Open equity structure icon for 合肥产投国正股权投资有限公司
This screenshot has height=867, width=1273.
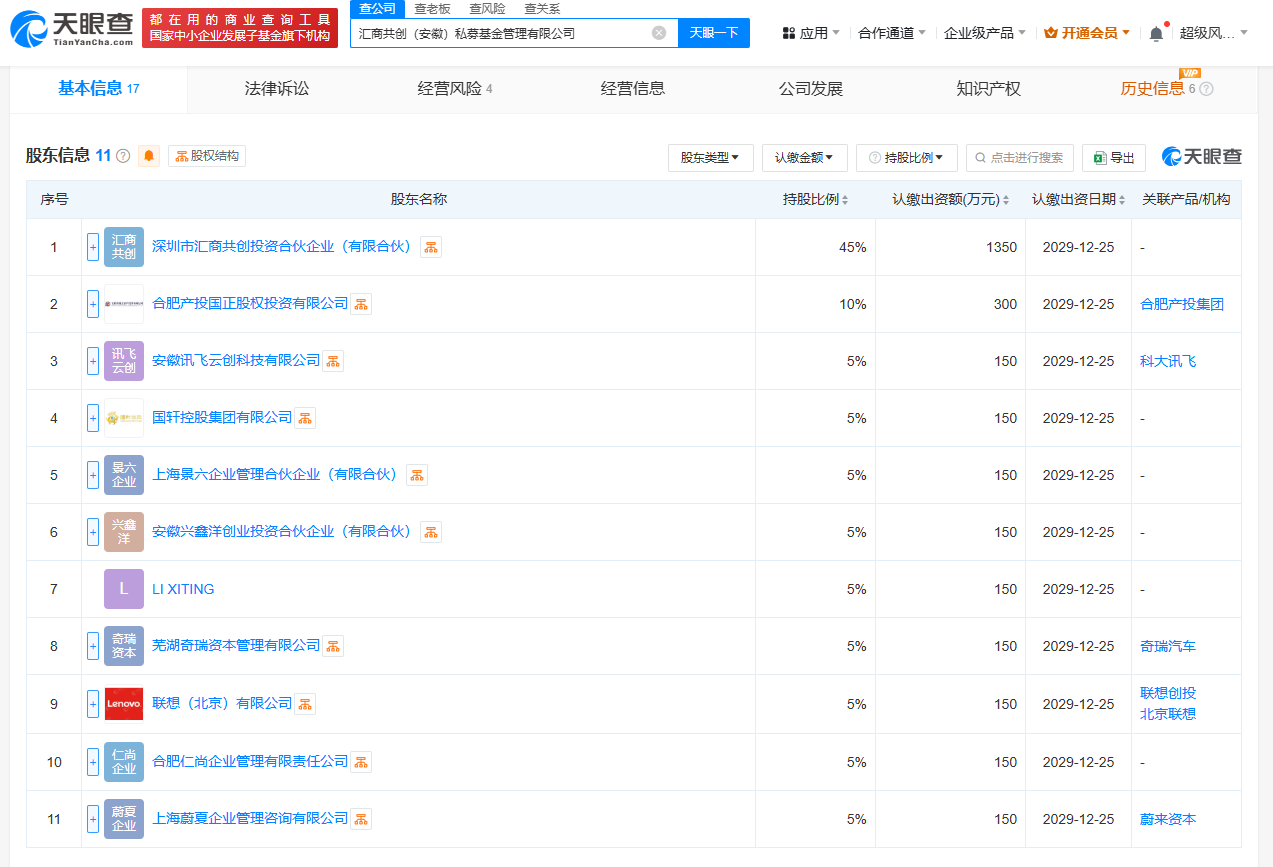click(361, 304)
